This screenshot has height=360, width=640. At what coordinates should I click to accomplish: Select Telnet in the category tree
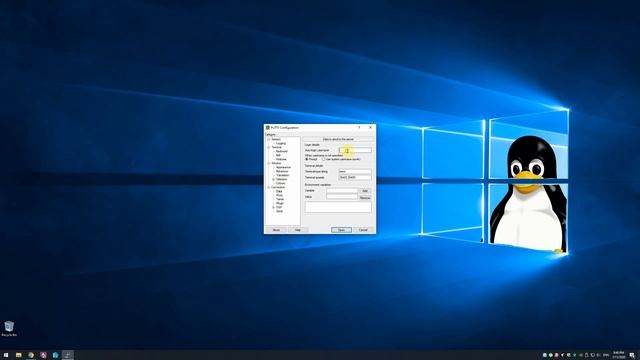280,199
